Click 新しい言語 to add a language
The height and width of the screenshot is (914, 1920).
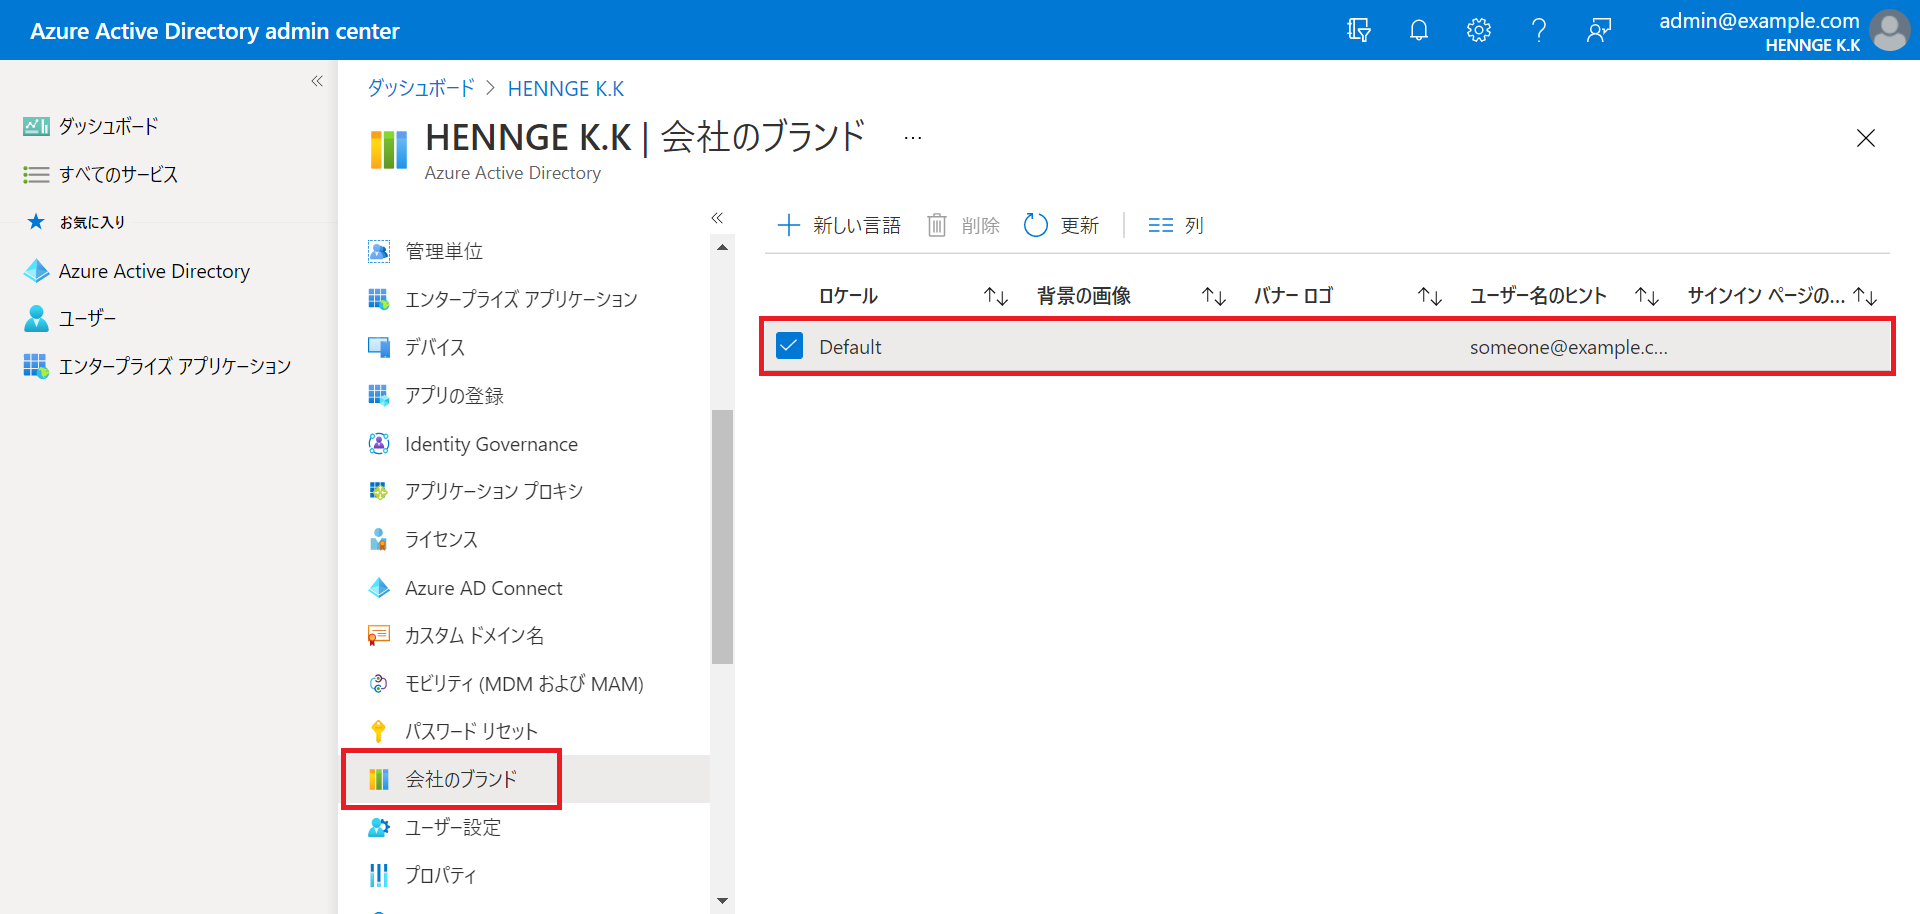point(839,225)
